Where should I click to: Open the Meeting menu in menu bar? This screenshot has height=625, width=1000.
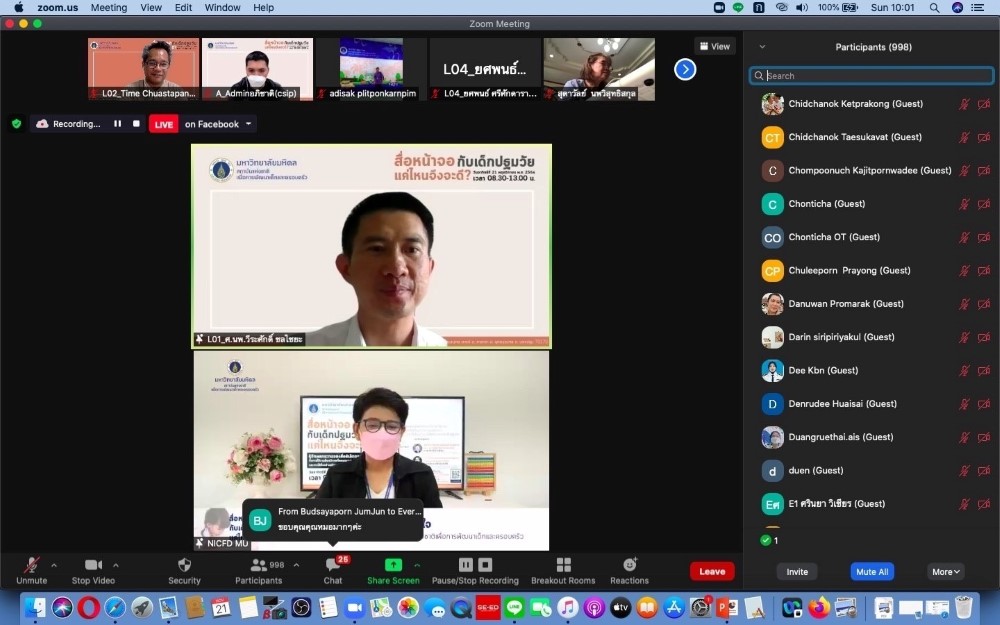tap(109, 7)
